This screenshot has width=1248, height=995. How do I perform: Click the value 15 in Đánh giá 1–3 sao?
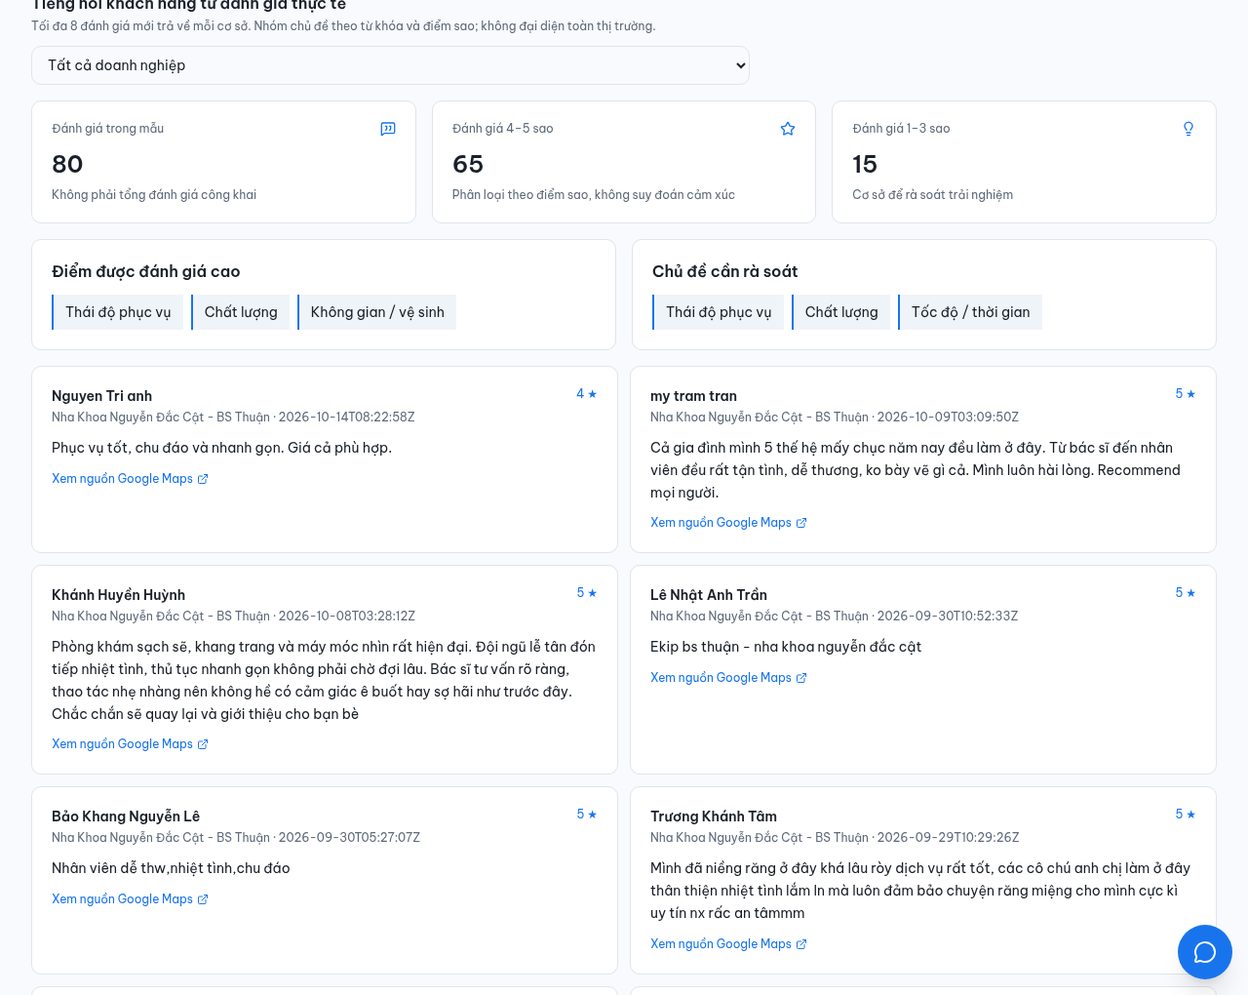point(864,164)
